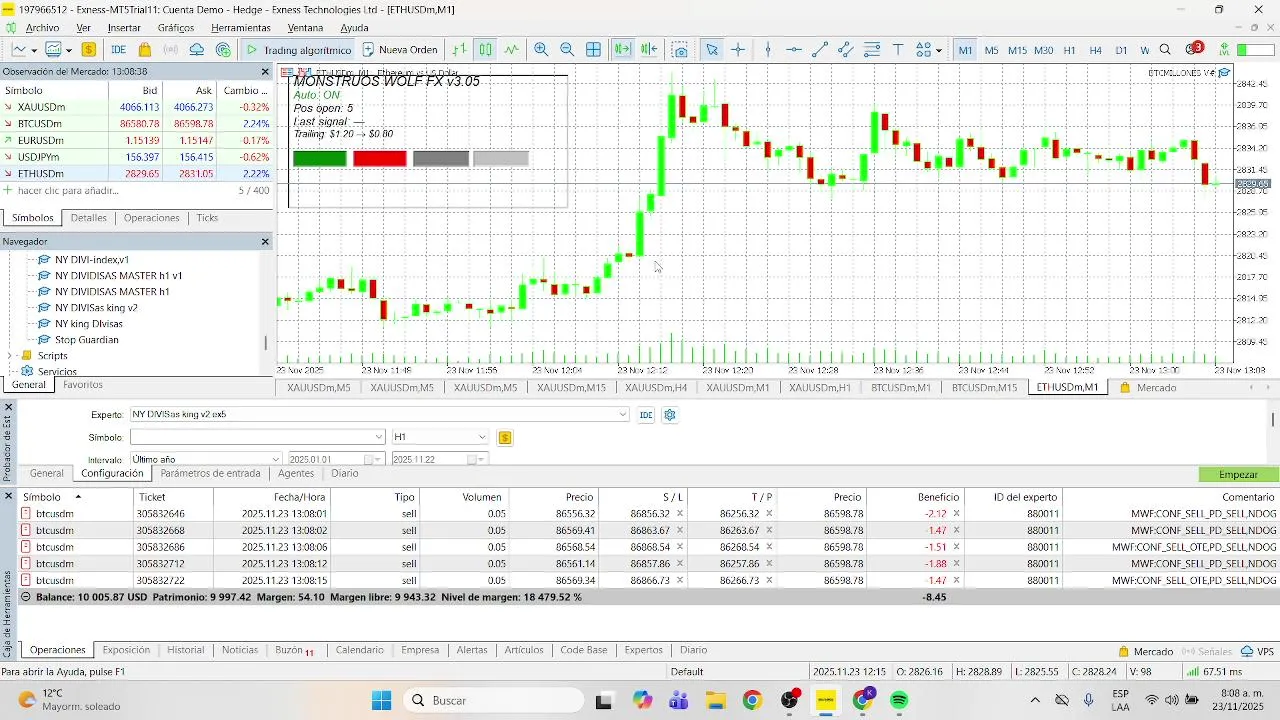Viewport: 1280px width, 720px height.
Task: Select the horizontal line drawing tool
Action: [x=794, y=49]
